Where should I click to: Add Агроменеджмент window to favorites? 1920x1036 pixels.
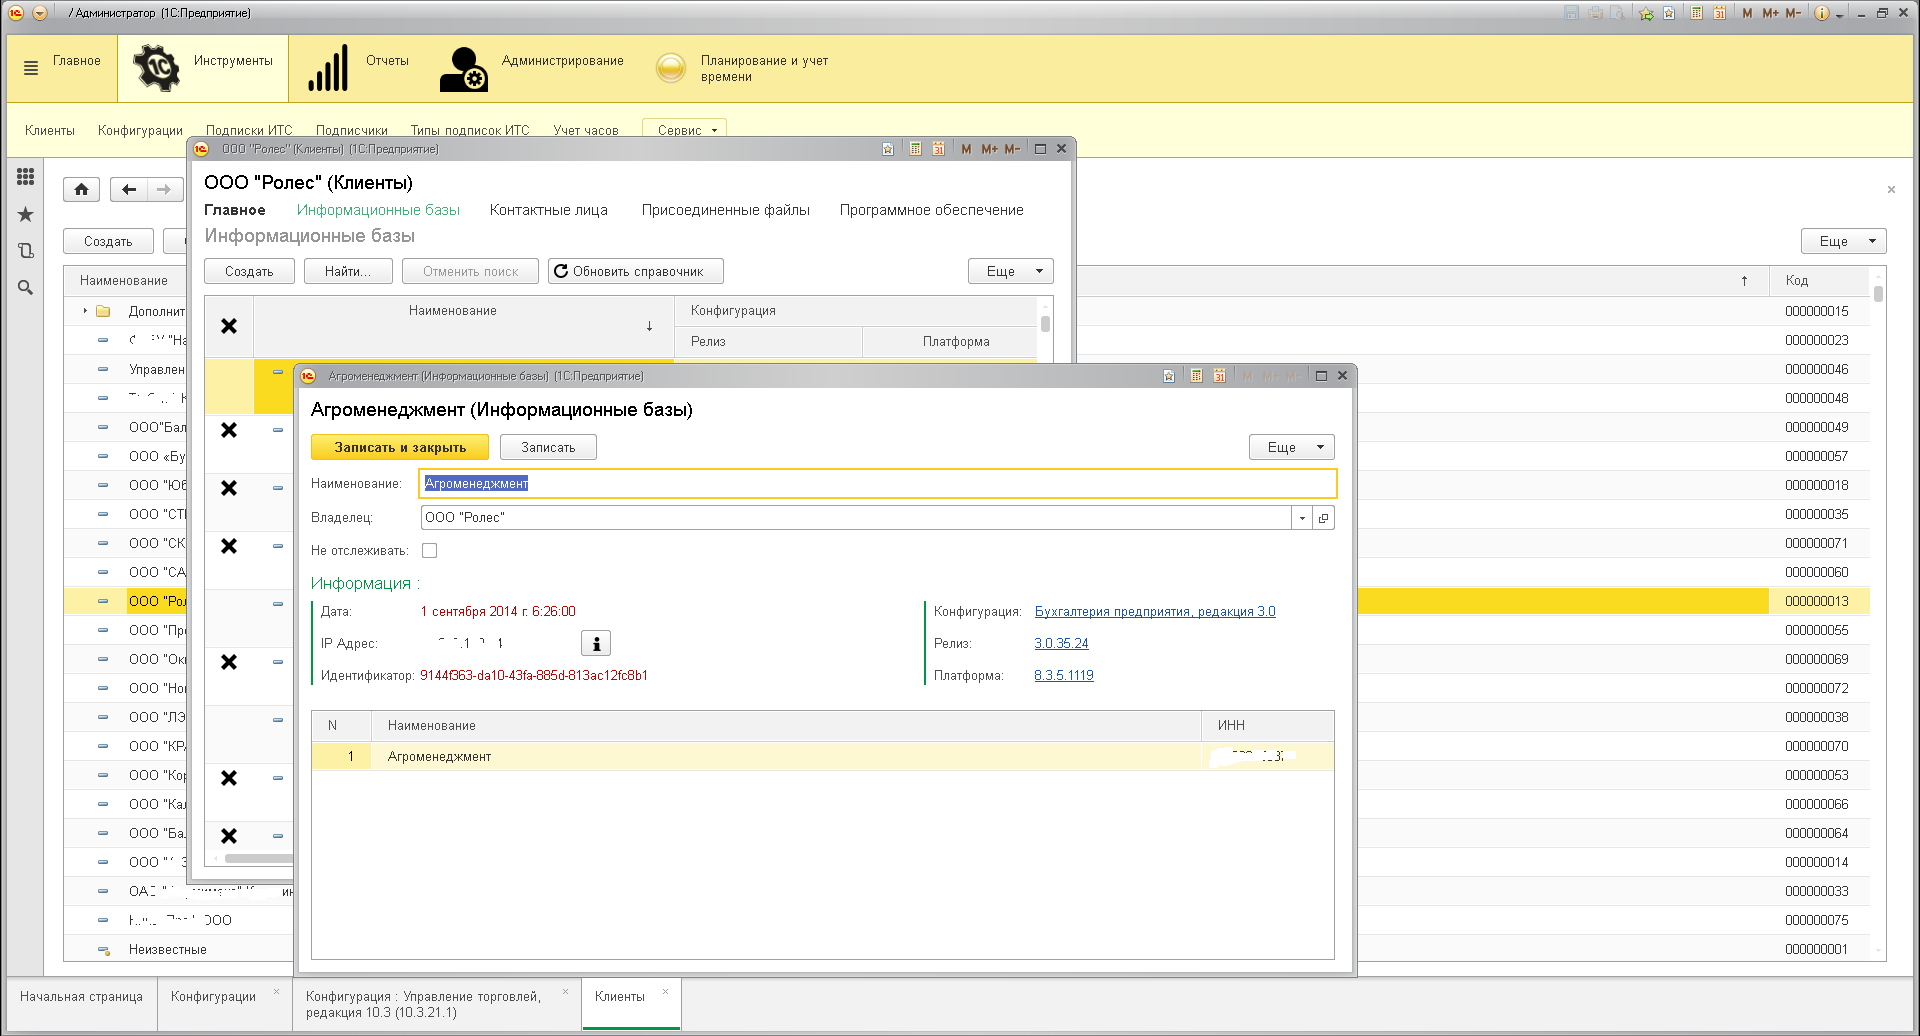1169,376
